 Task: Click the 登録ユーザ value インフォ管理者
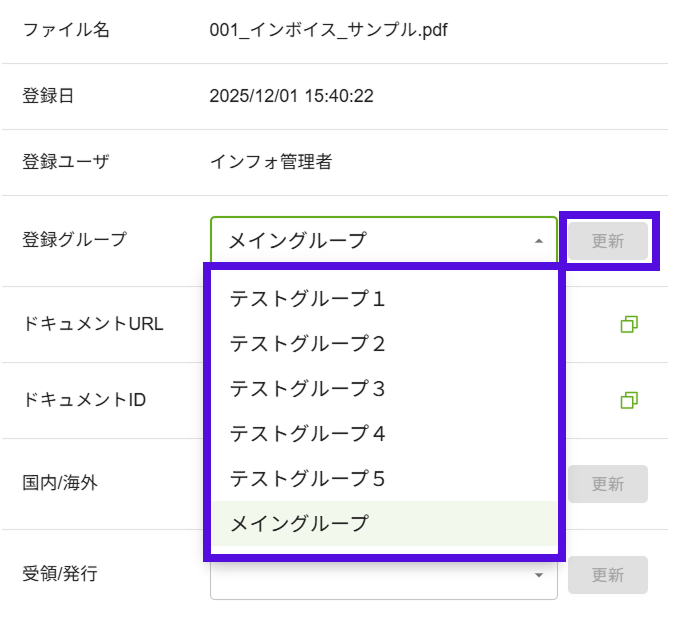pos(270,161)
